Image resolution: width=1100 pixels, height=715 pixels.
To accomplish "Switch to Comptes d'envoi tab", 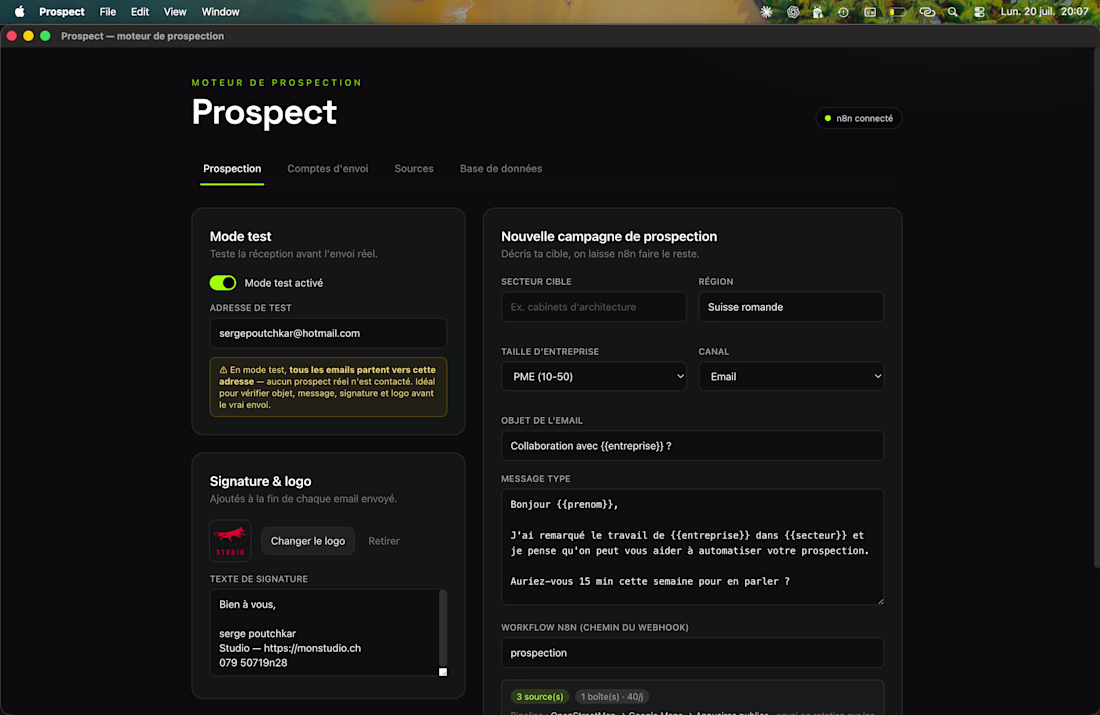I will point(328,168).
